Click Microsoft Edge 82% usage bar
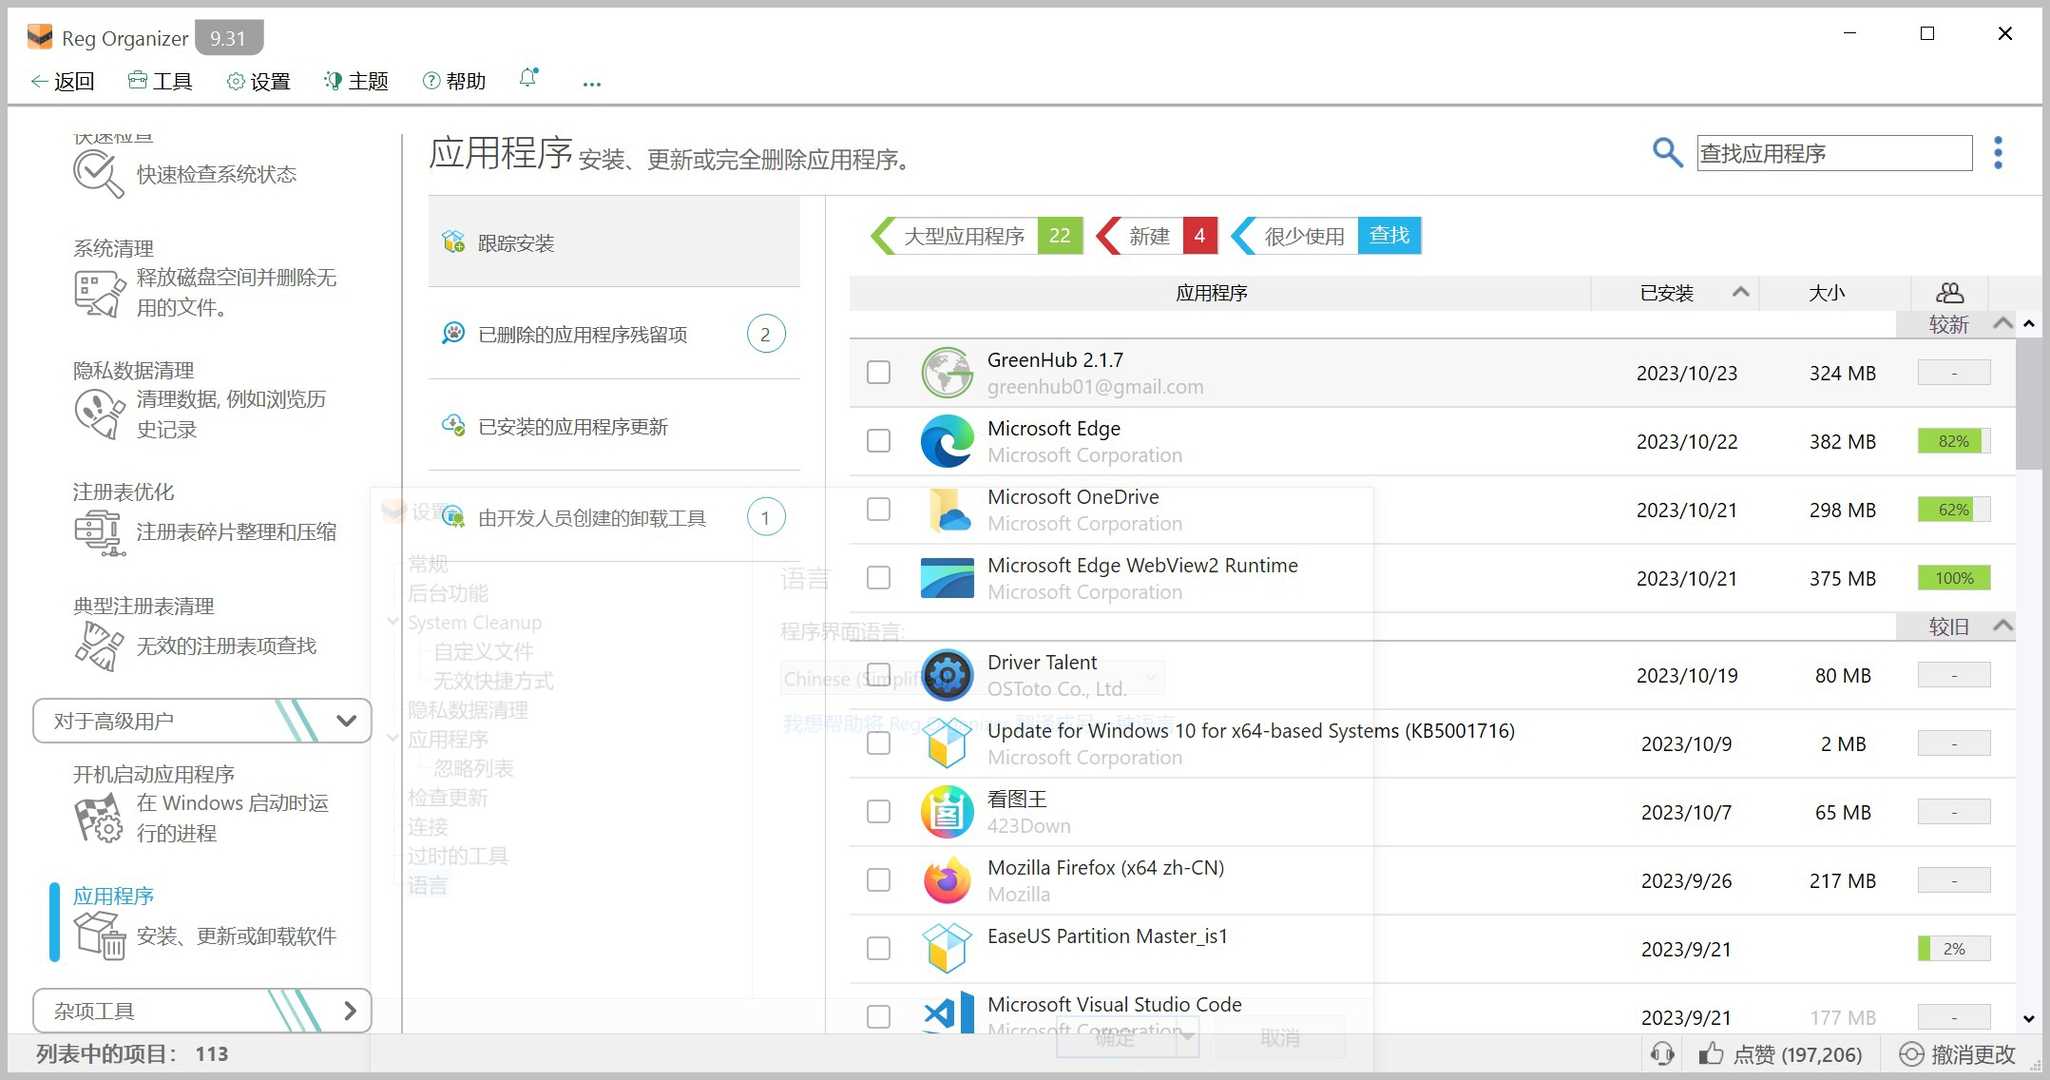The height and width of the screenshot is (1080, 2050). tap(1952, 440)
